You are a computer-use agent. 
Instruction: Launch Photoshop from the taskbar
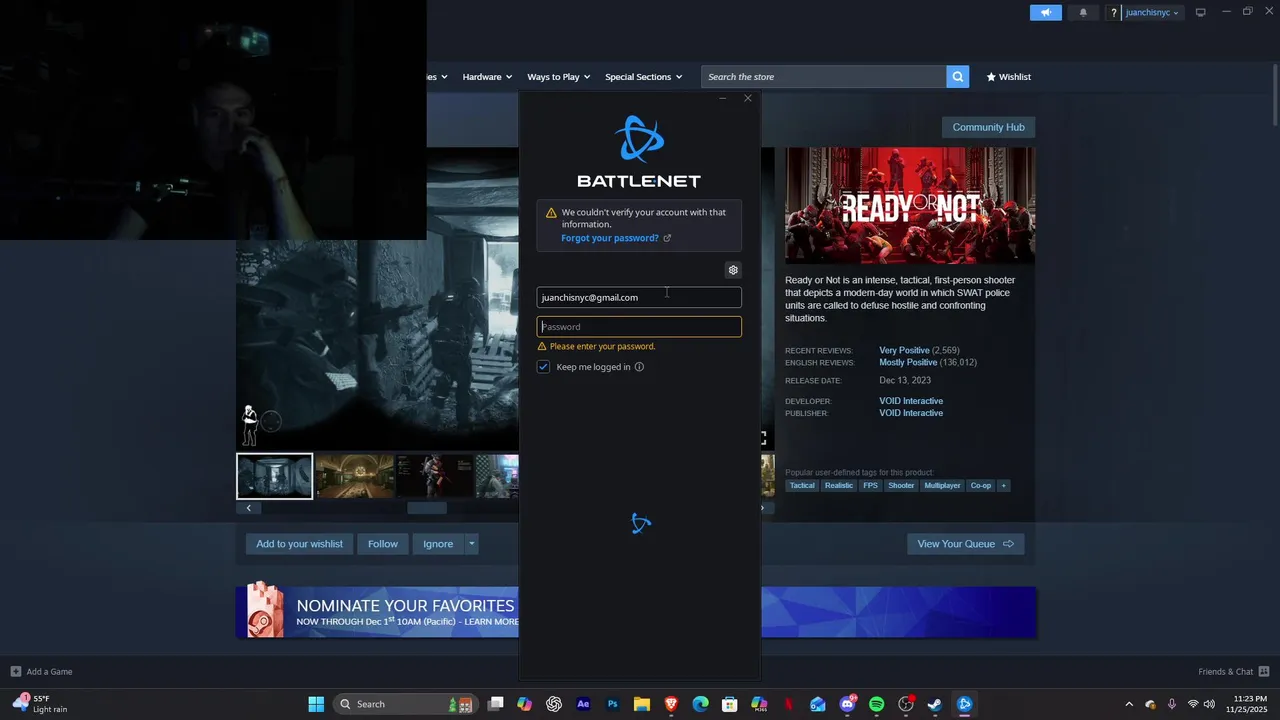pyautogui.click(x=613, y=704)
